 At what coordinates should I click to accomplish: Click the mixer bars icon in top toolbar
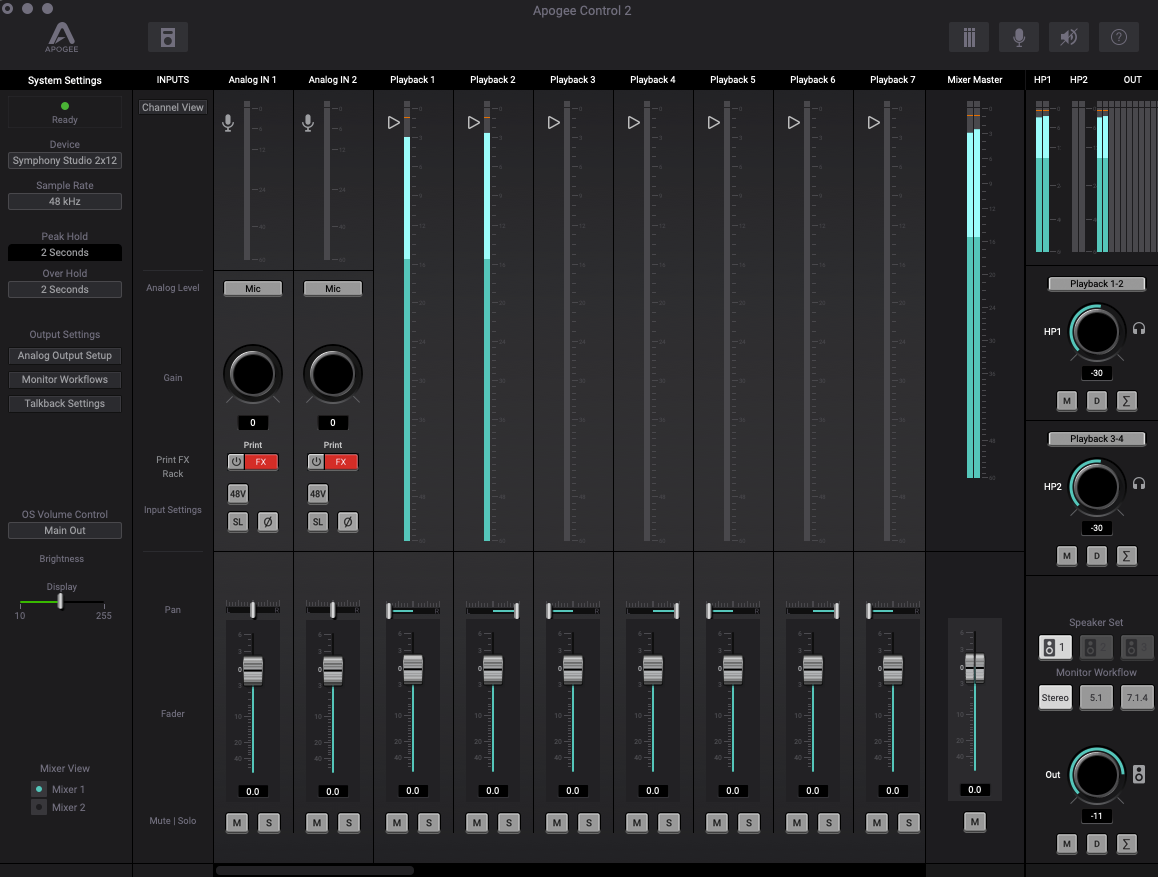coord(968,37)
